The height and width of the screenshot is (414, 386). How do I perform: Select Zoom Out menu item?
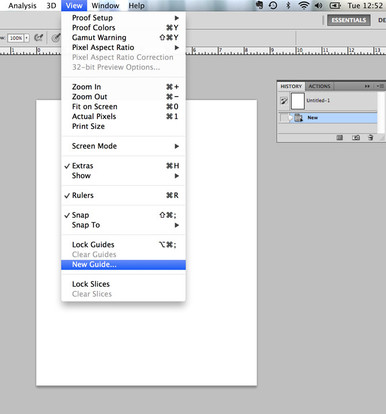point(123,97)
